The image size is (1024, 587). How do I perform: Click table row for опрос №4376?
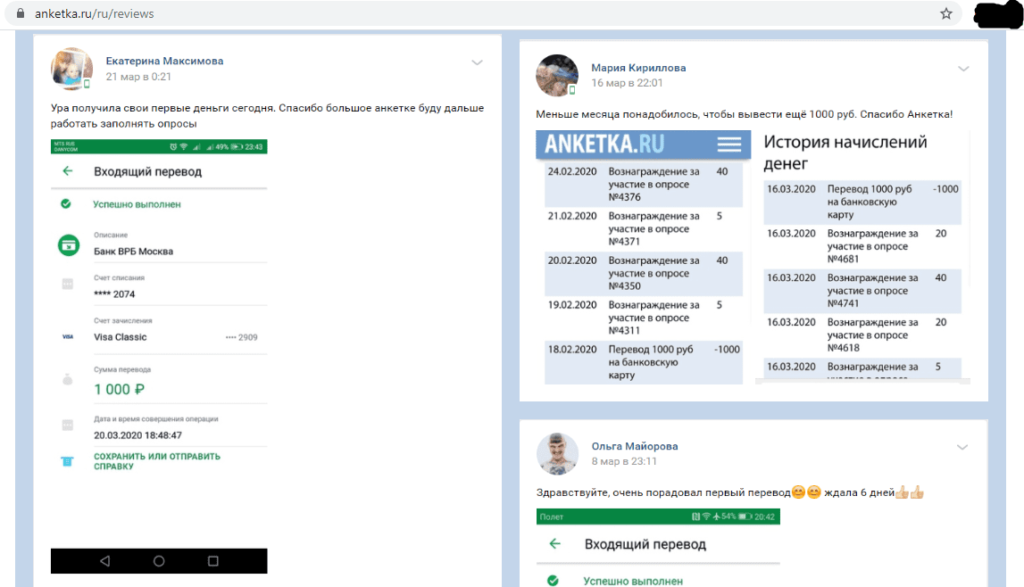[x=644, y=185]
